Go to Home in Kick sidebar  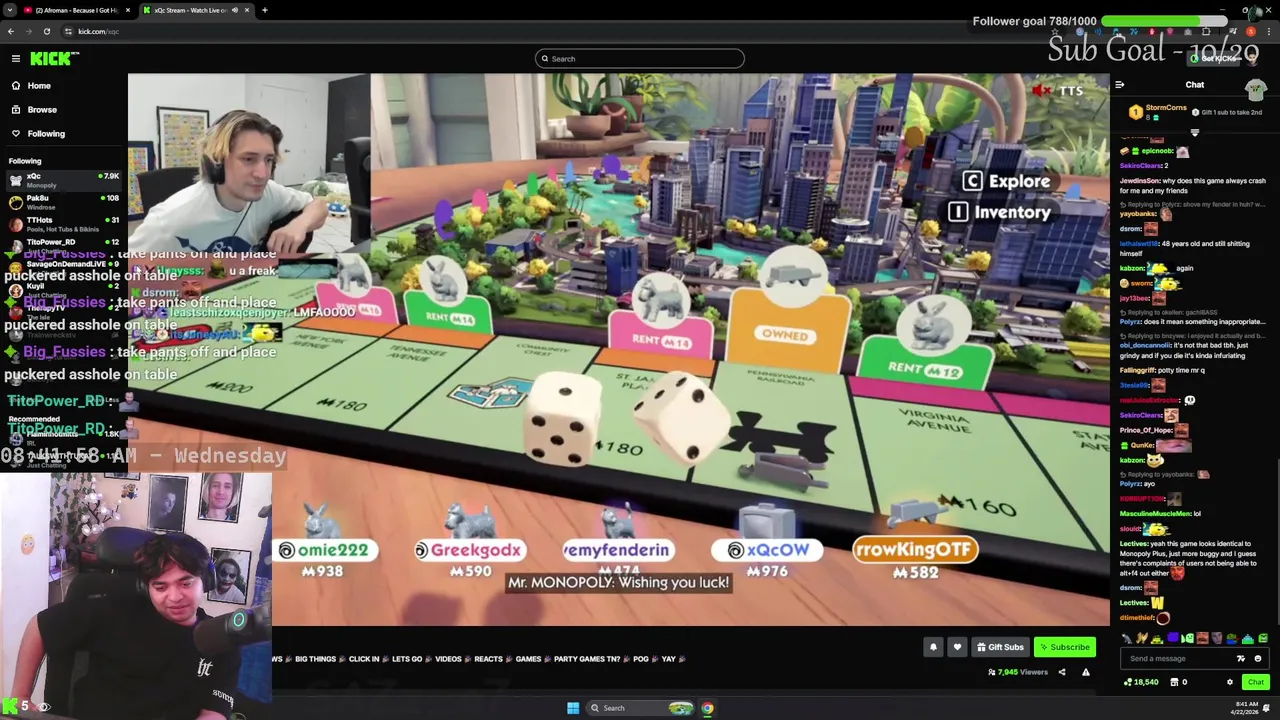[39, 86]
